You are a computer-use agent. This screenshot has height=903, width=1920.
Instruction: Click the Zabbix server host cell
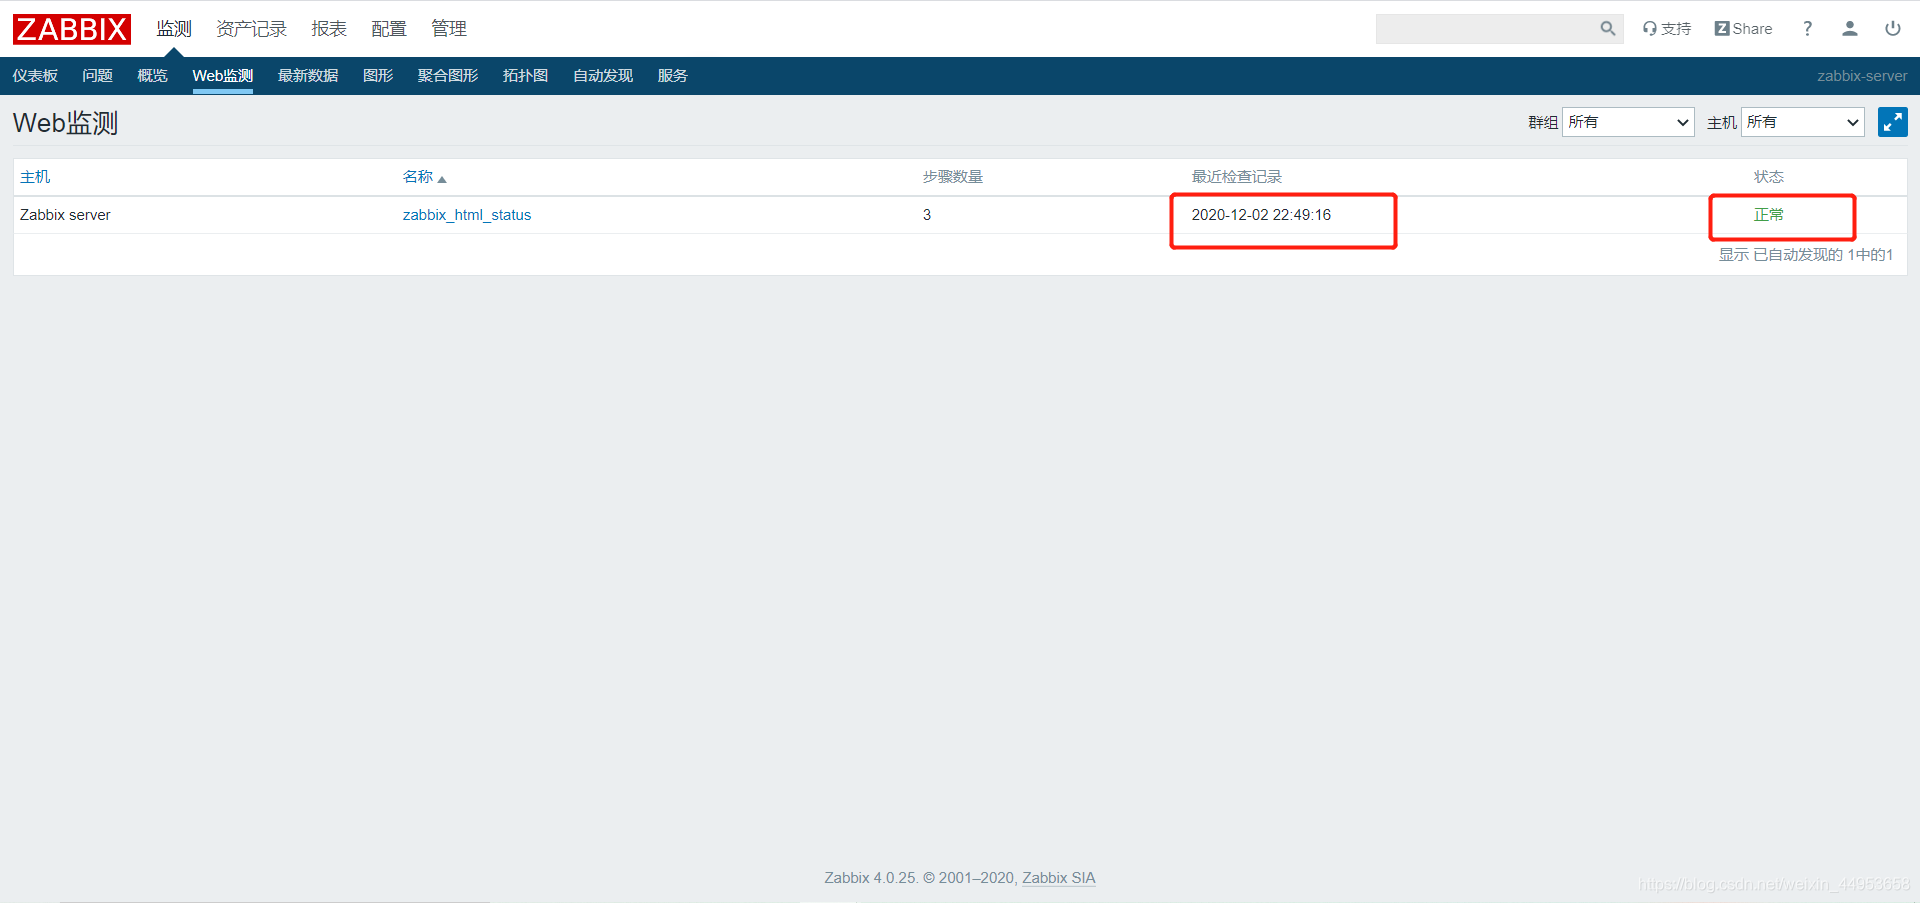pyautogui.click(x=65, y=215)
